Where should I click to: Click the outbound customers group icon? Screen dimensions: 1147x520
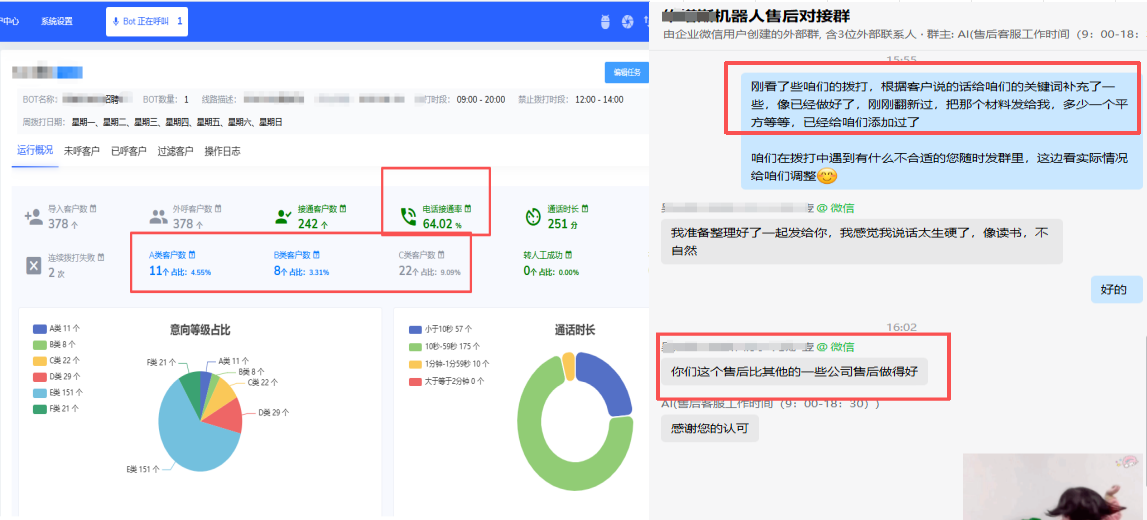point(158,216)
